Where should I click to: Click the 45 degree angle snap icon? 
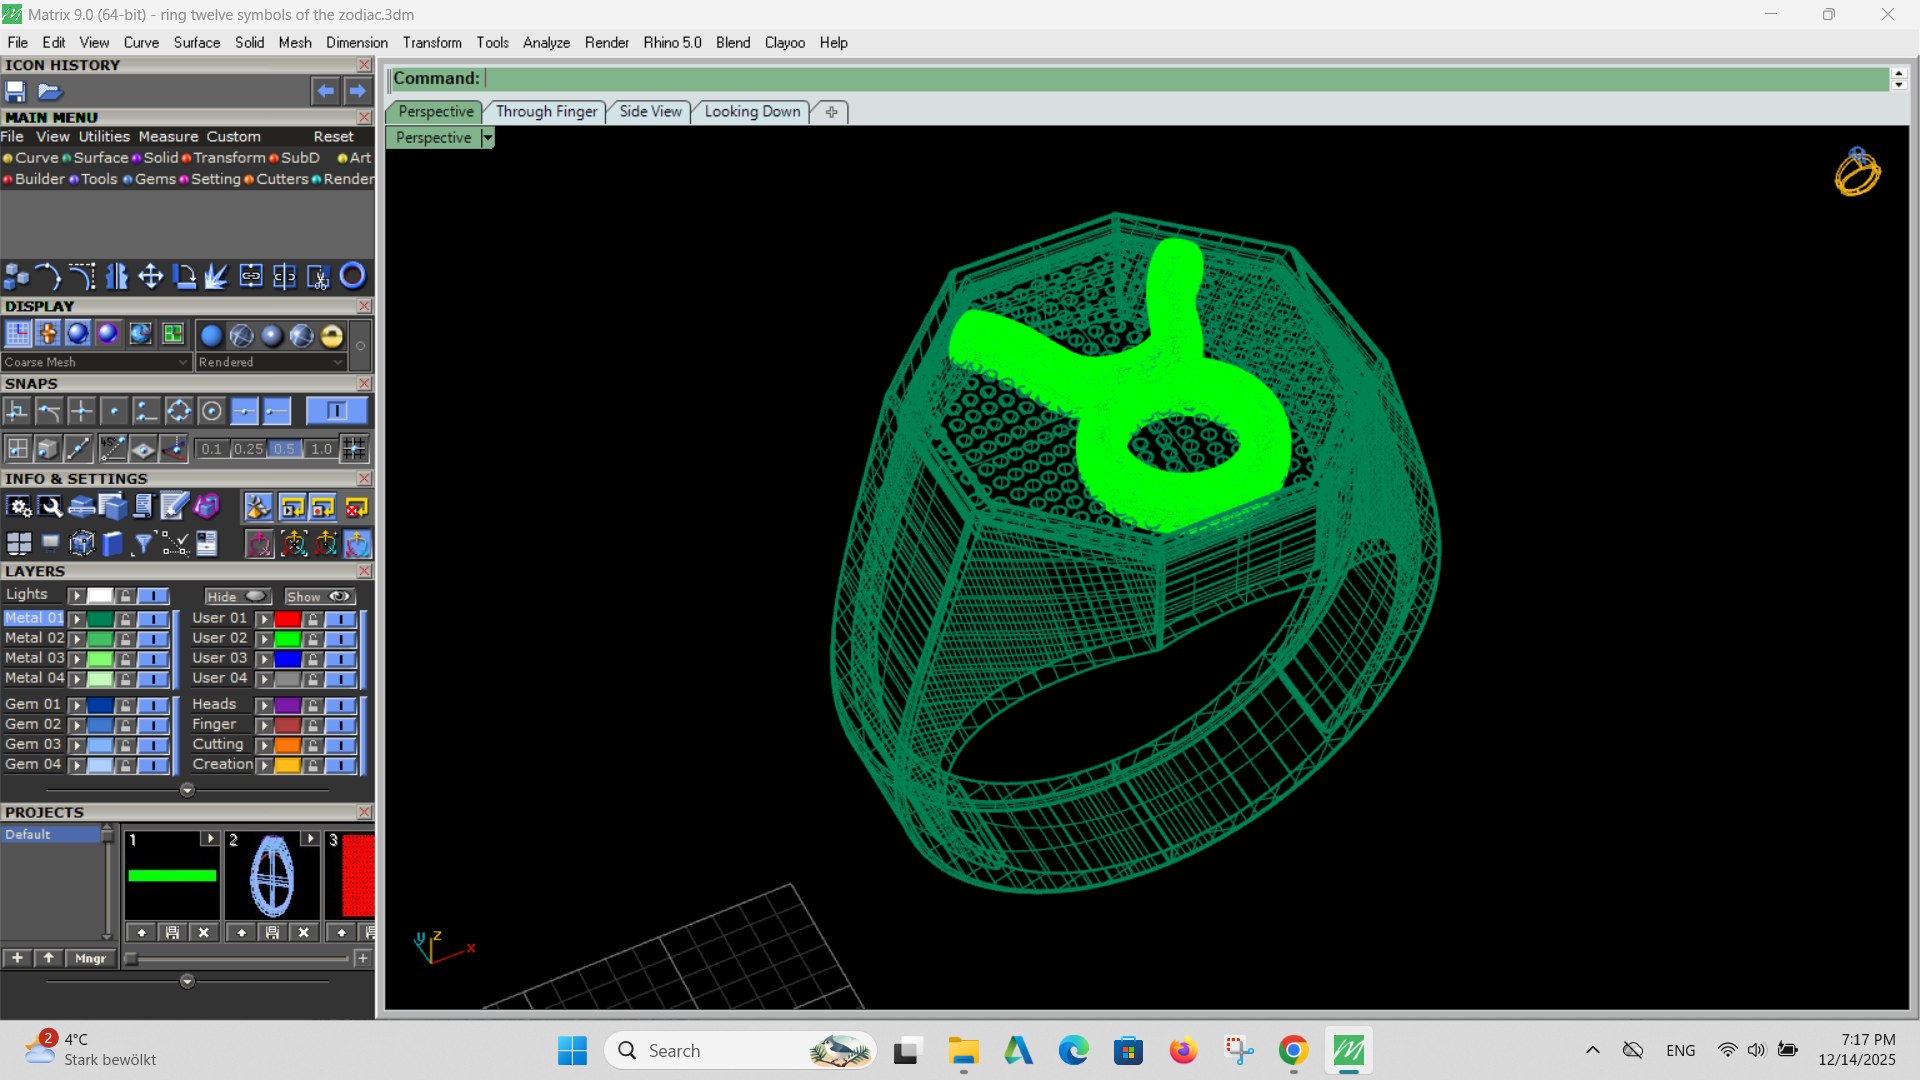[x=112, y=449]
